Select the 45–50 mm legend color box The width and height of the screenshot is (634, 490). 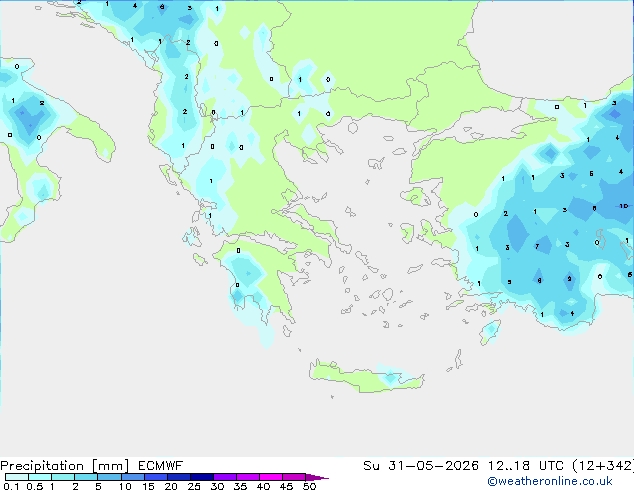click(x=294, y=477)
